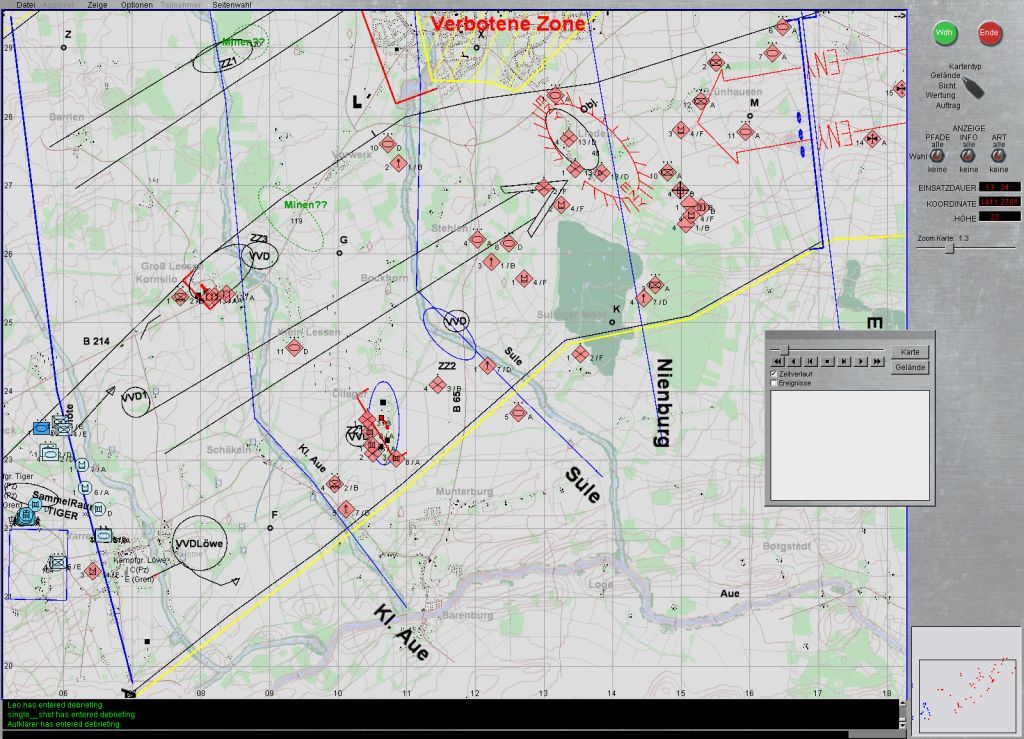Click the rewind button in playback panel

coord(778,361)
